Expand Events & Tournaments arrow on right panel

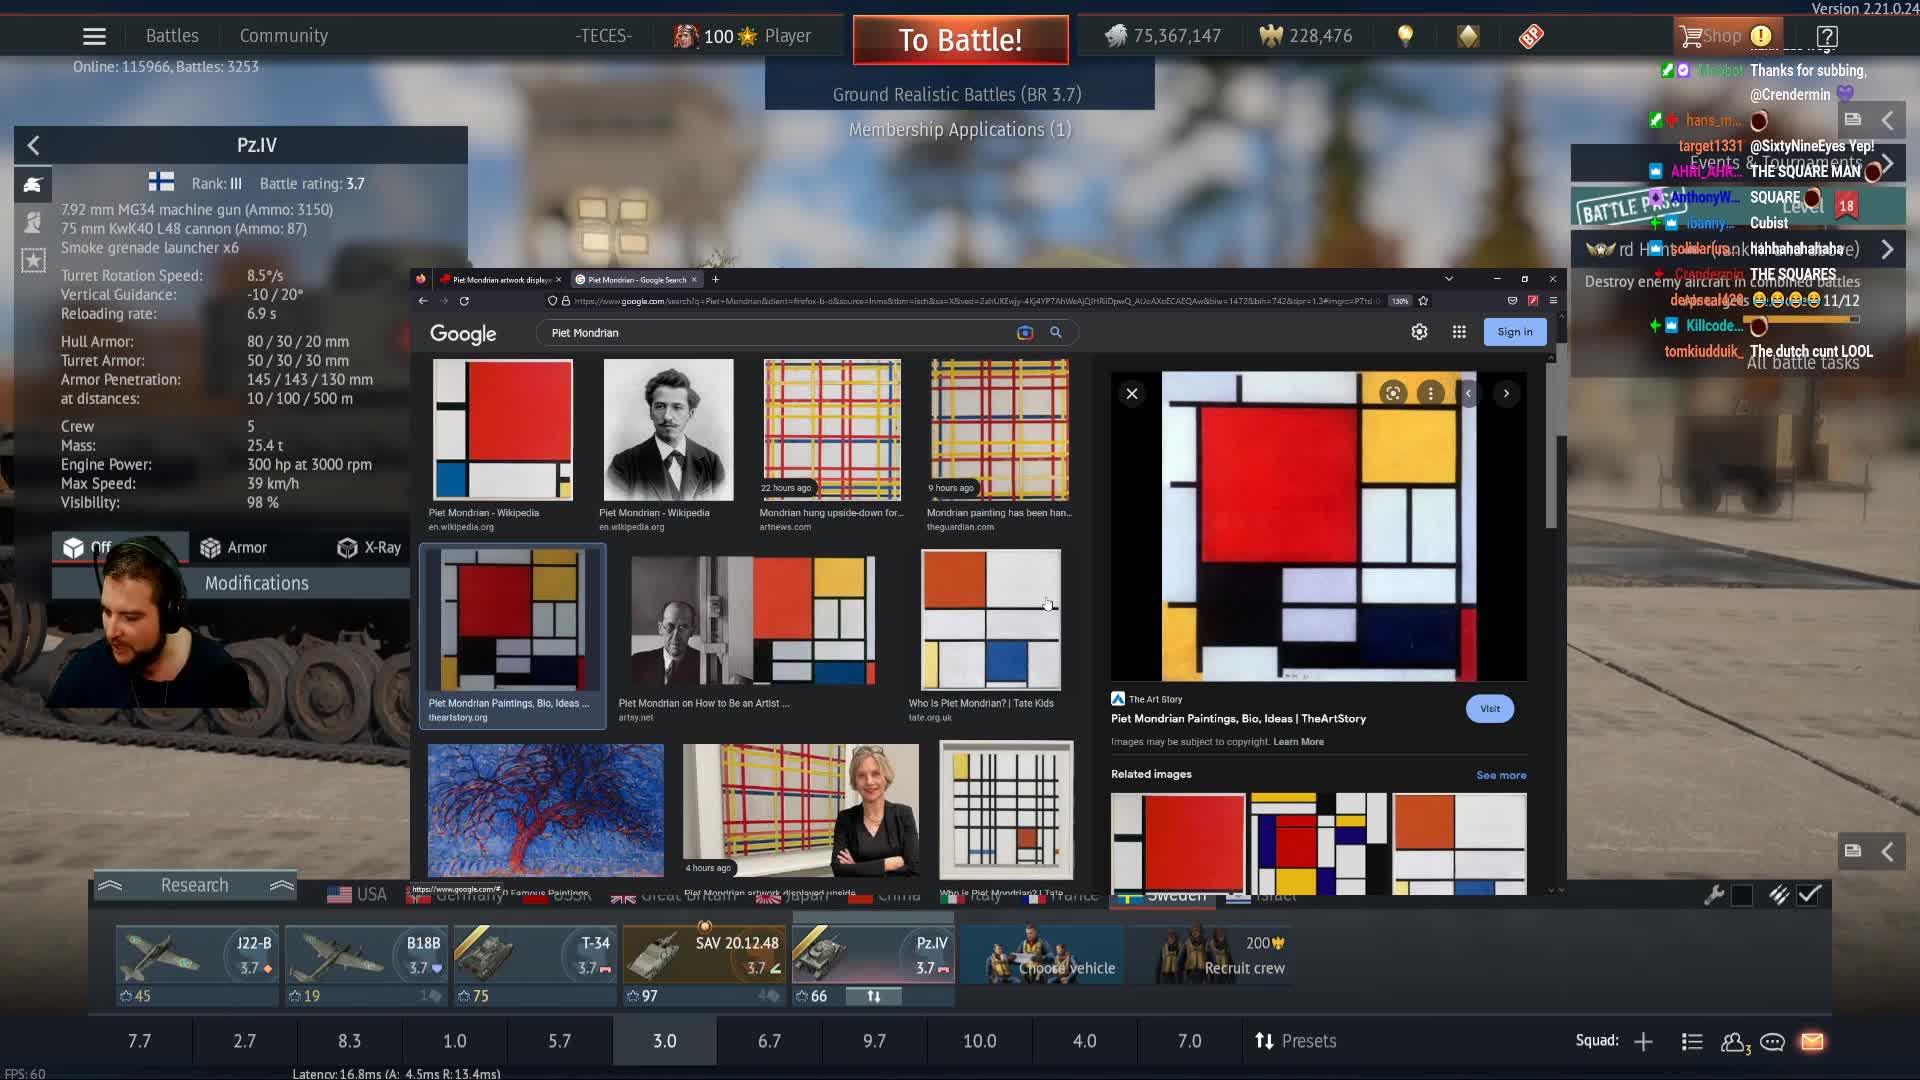click(1887, 163)
